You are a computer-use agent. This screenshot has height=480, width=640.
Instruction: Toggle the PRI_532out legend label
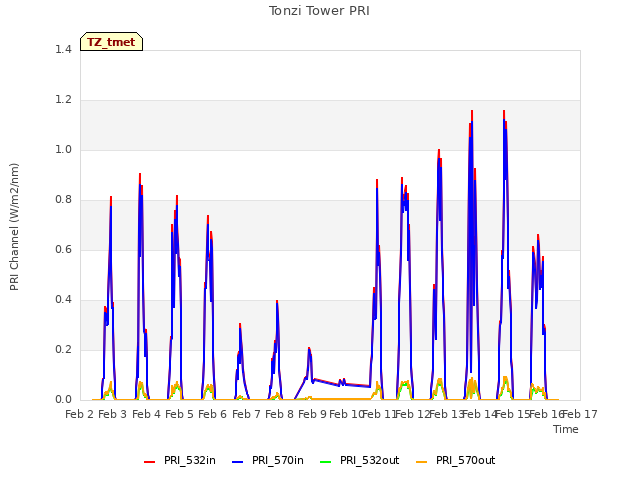coord(369,460)
